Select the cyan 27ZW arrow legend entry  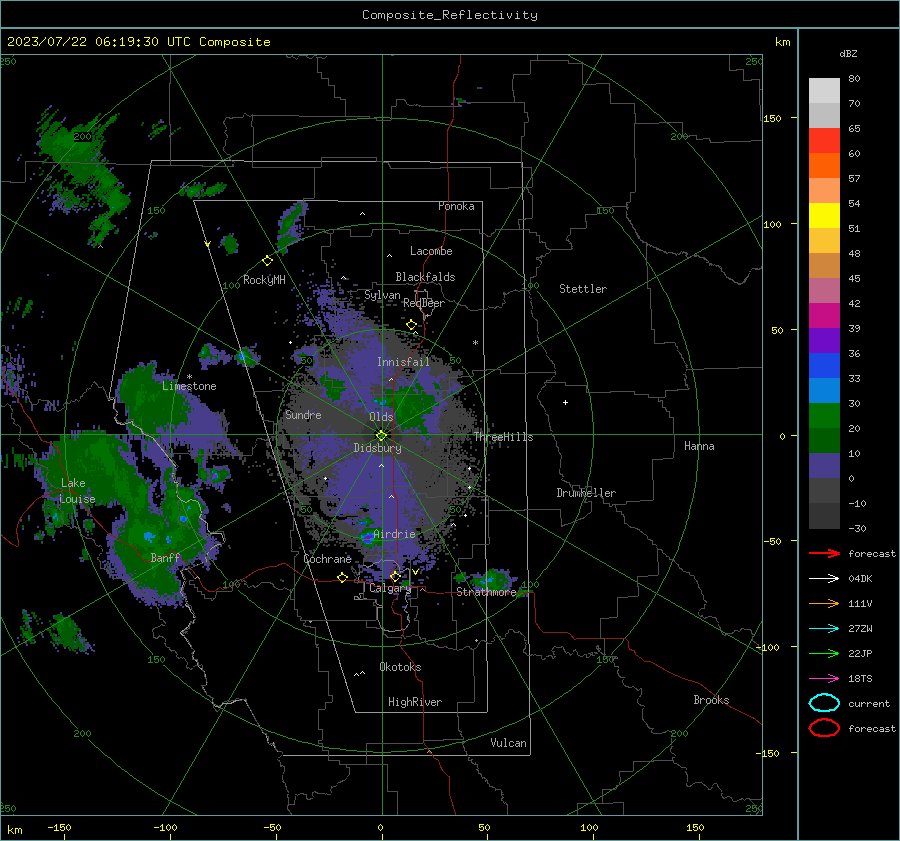824,629
